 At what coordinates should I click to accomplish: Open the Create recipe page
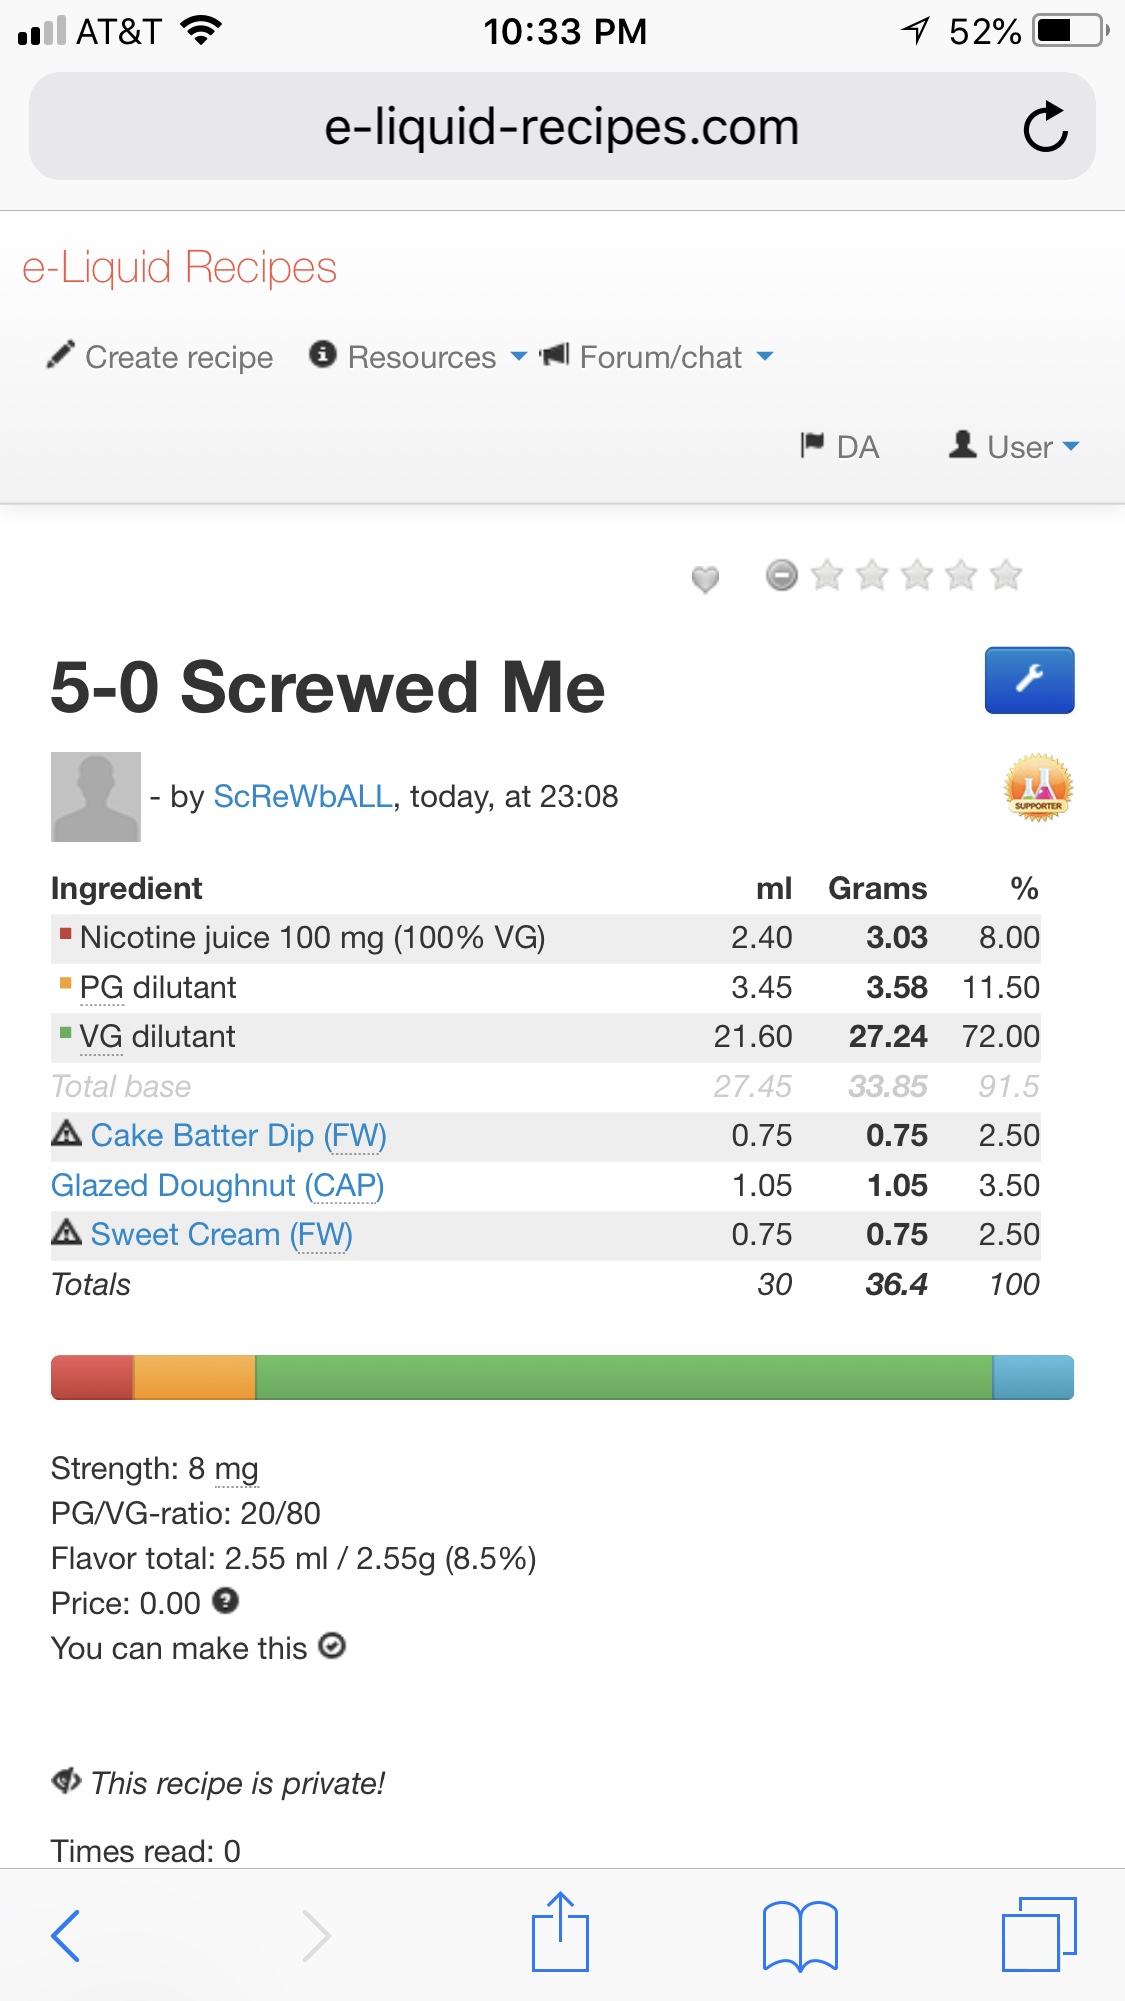160,357
